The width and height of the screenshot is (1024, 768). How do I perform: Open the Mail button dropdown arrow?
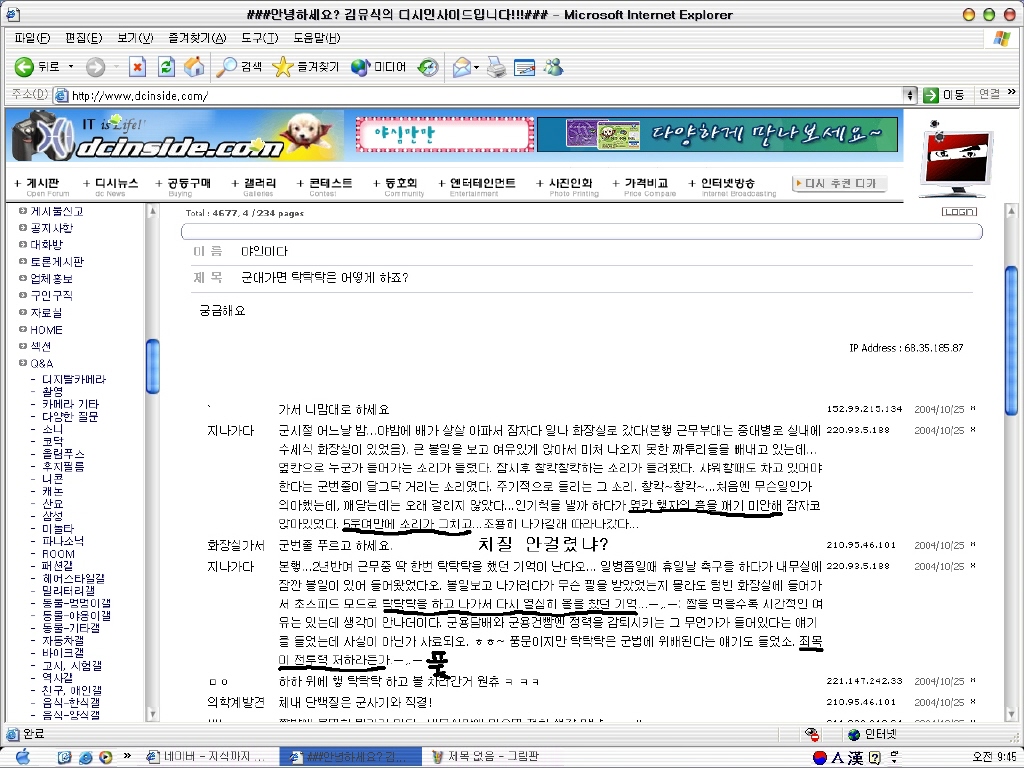477,67
